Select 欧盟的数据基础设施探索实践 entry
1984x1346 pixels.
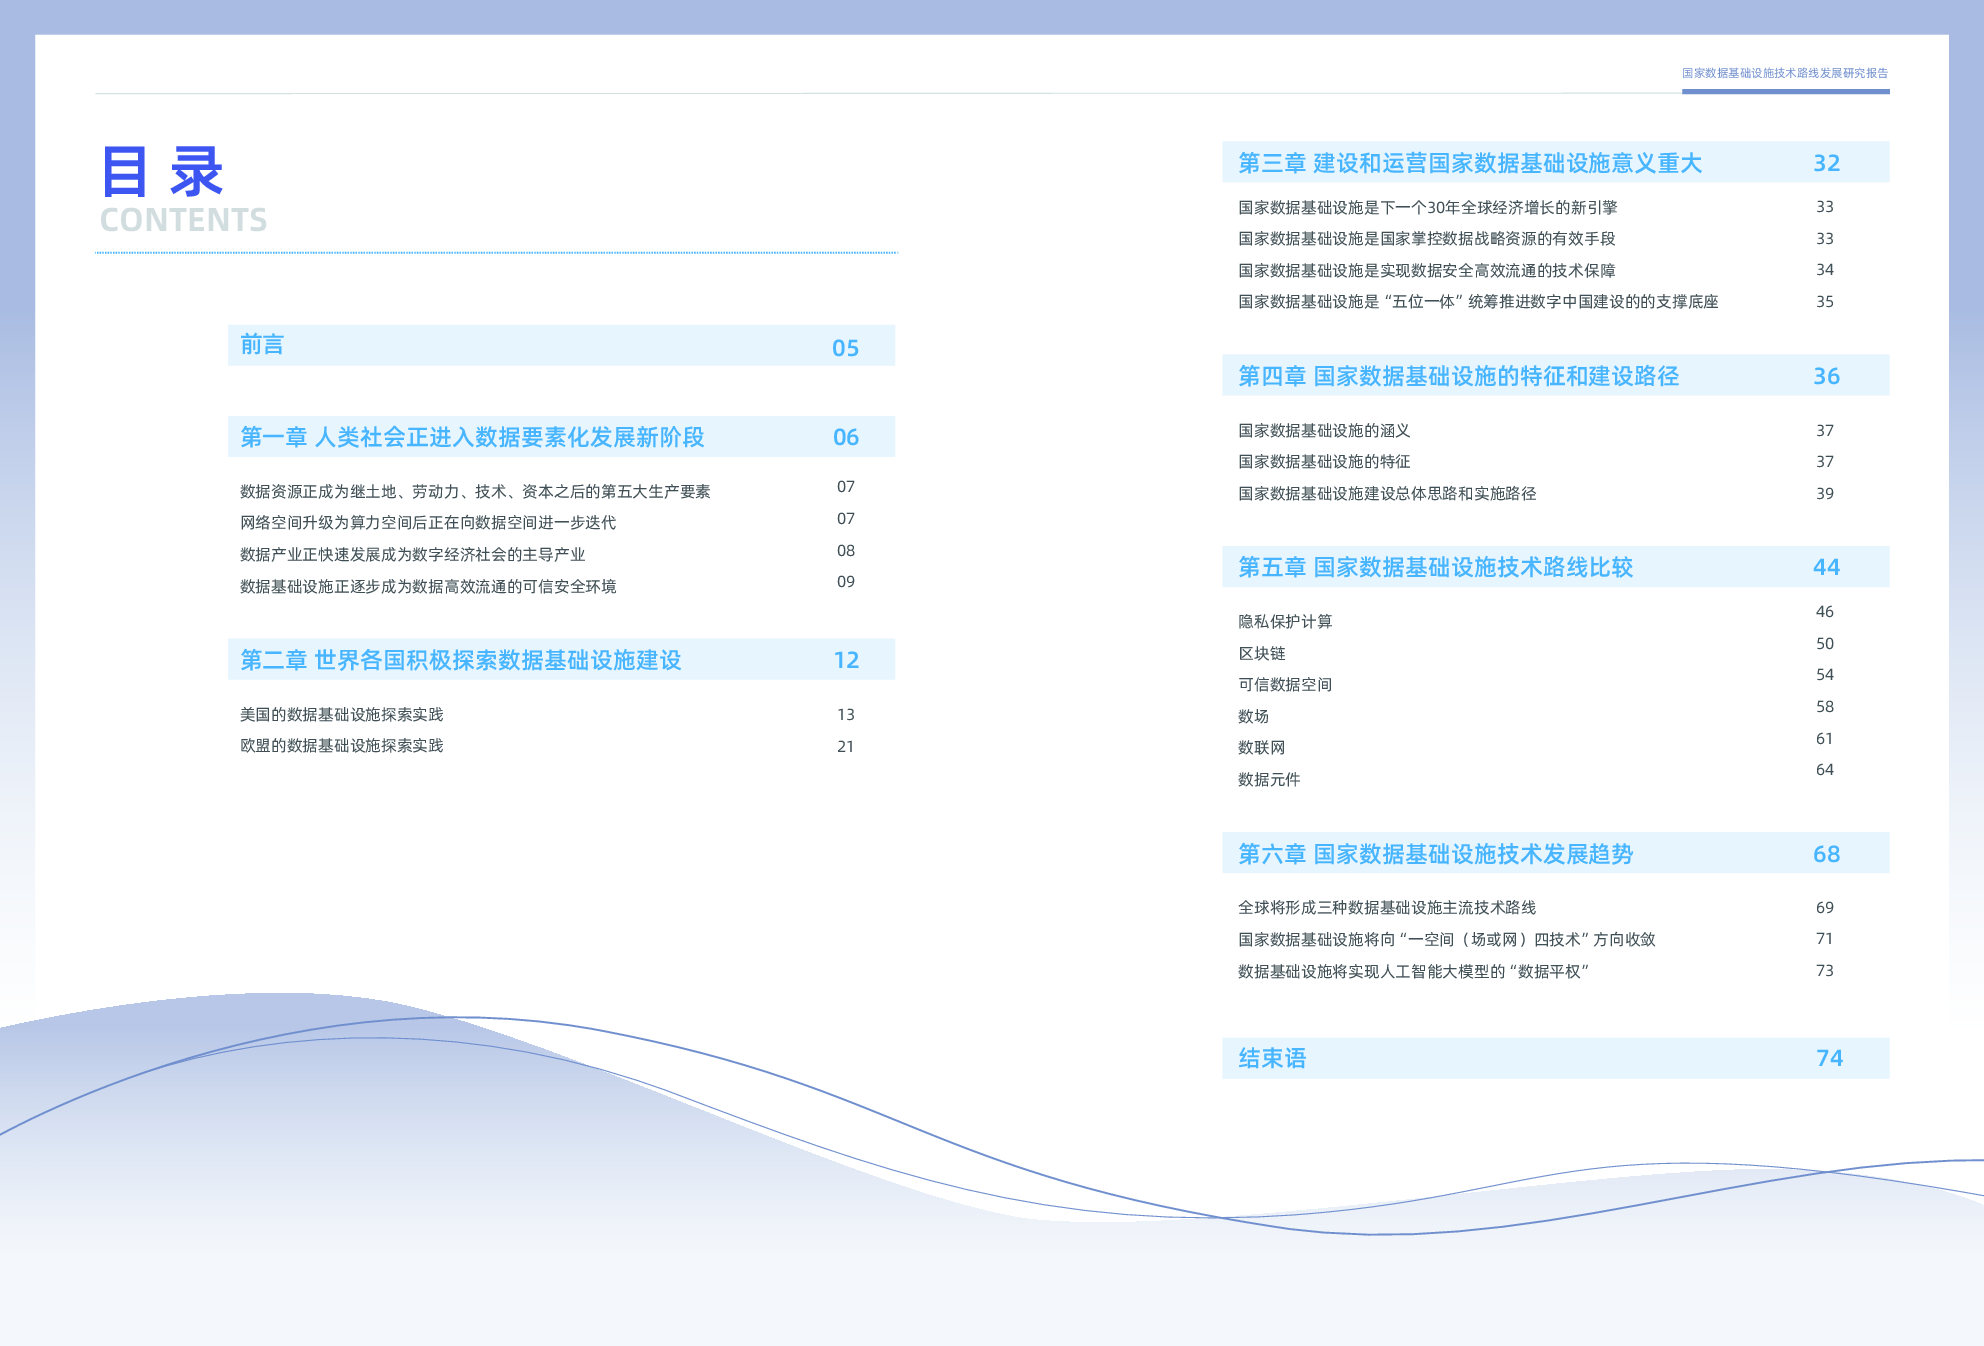point(341,746)
